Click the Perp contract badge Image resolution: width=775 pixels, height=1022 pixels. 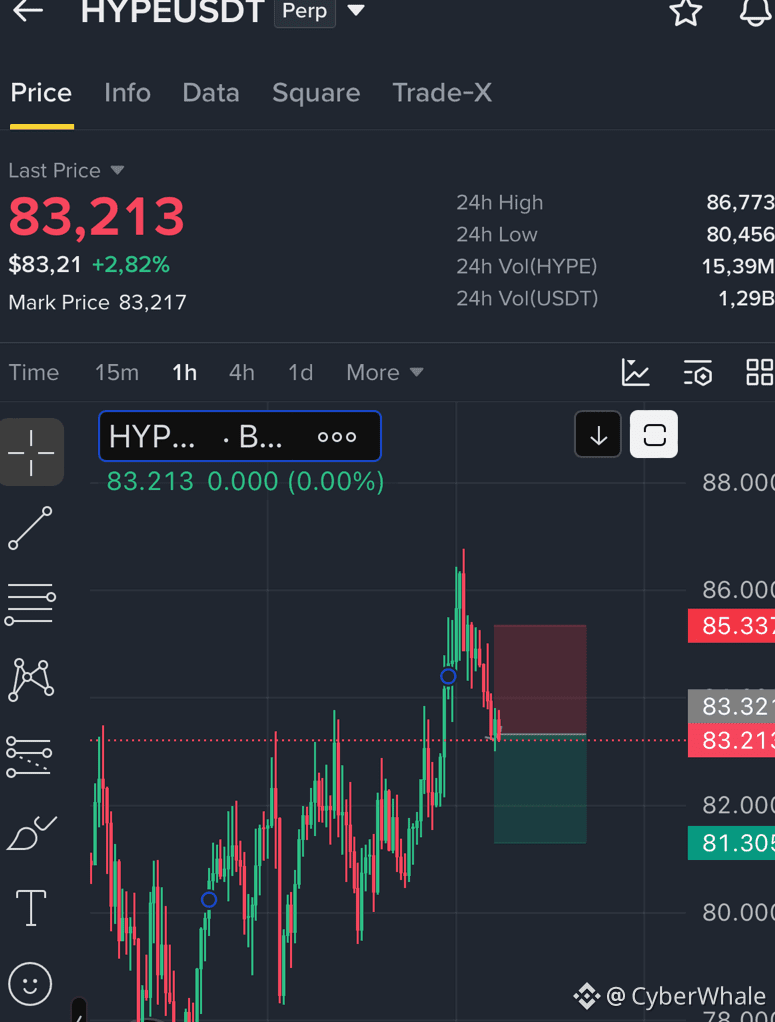pyautogui.click(x=304, y=11)
